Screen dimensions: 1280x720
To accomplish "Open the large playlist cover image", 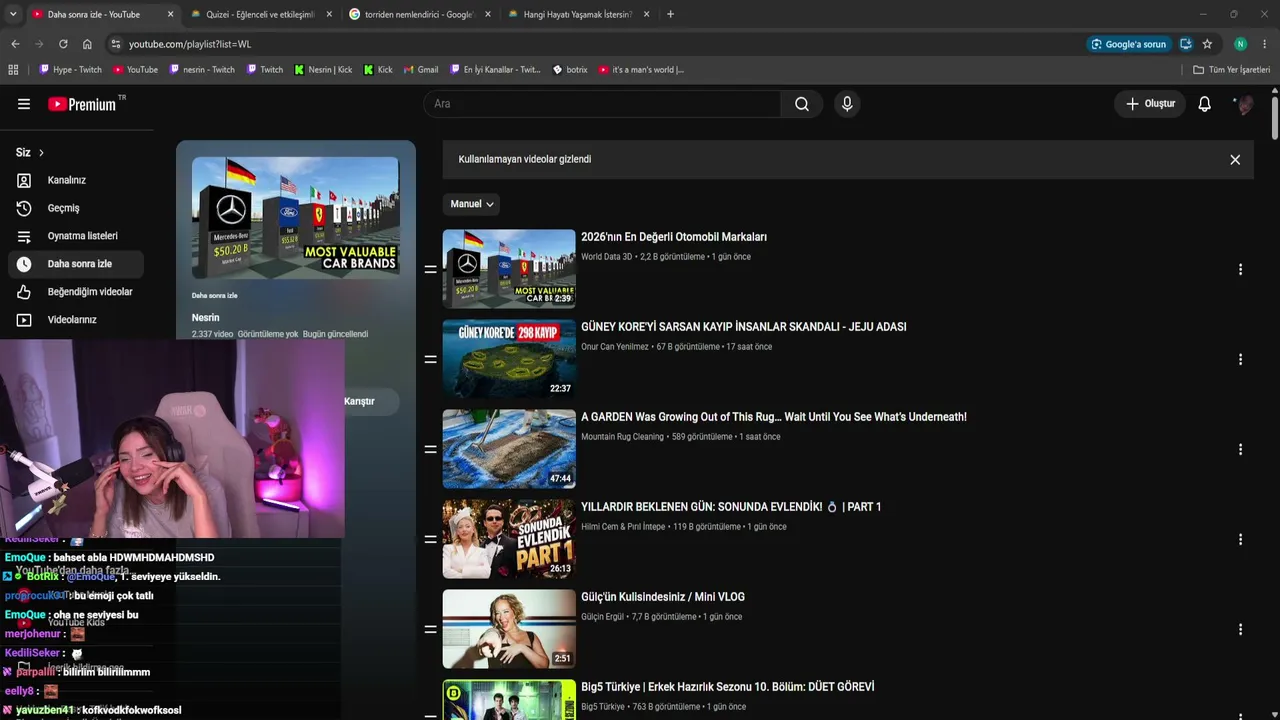I will point(295,217).
